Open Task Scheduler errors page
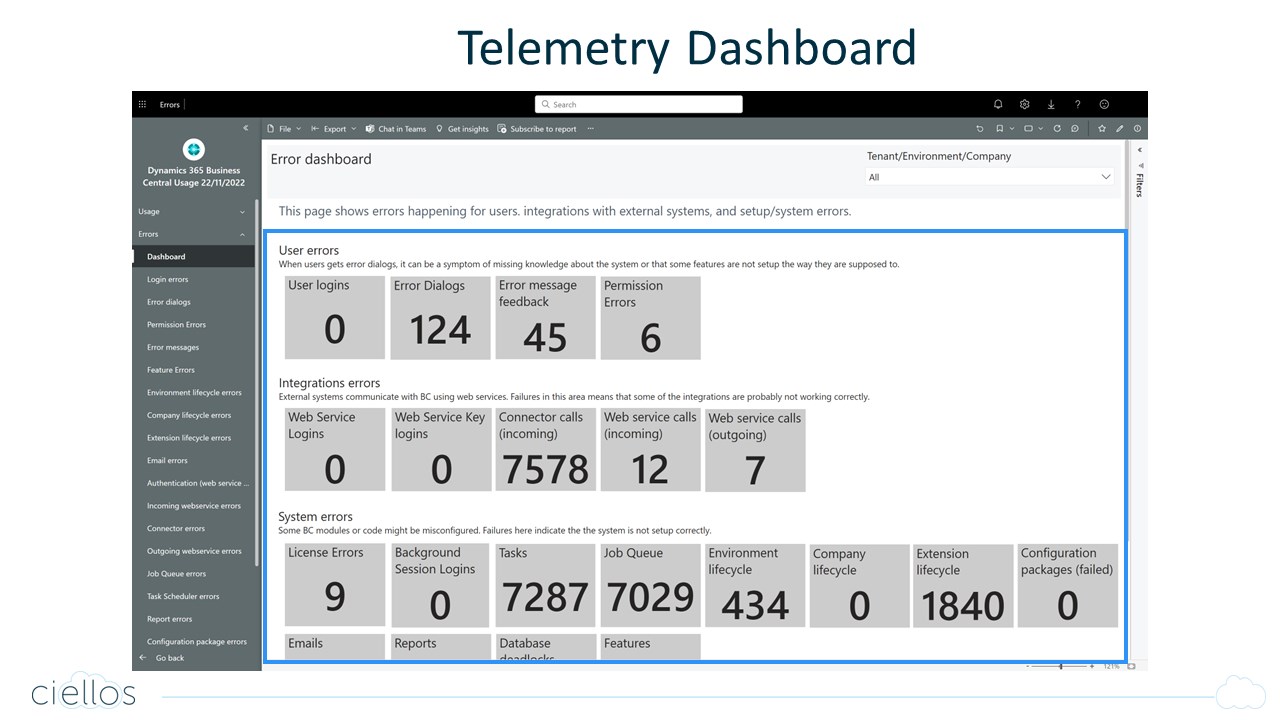Viewport: 1280px width, 720px height. 193,596
